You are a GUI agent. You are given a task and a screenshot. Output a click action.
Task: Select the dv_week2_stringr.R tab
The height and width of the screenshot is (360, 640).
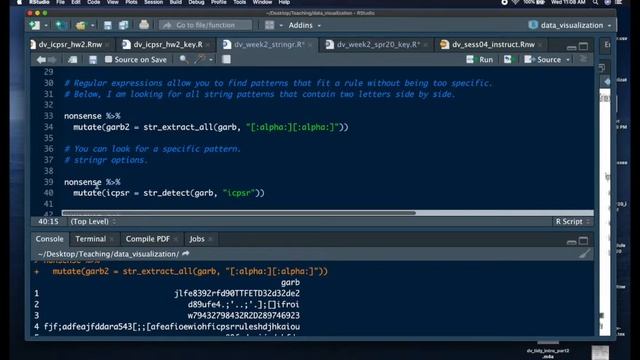[269, 44]
